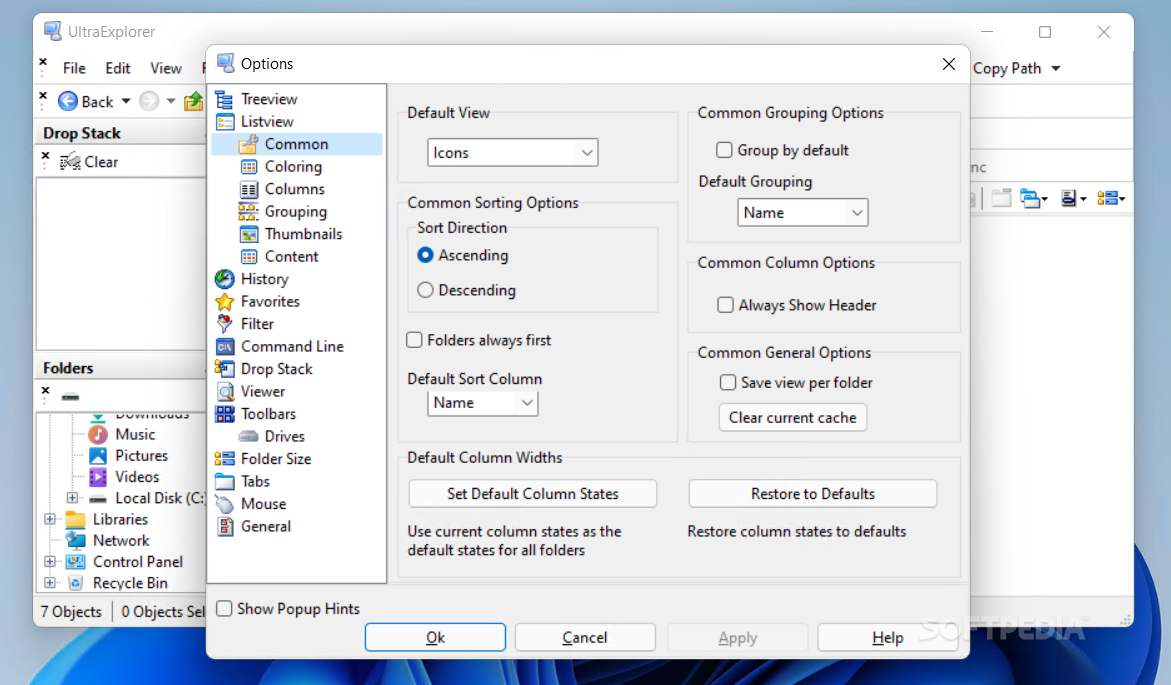
Task: Click Clear current cache button
Action: (x=792, y=418)
